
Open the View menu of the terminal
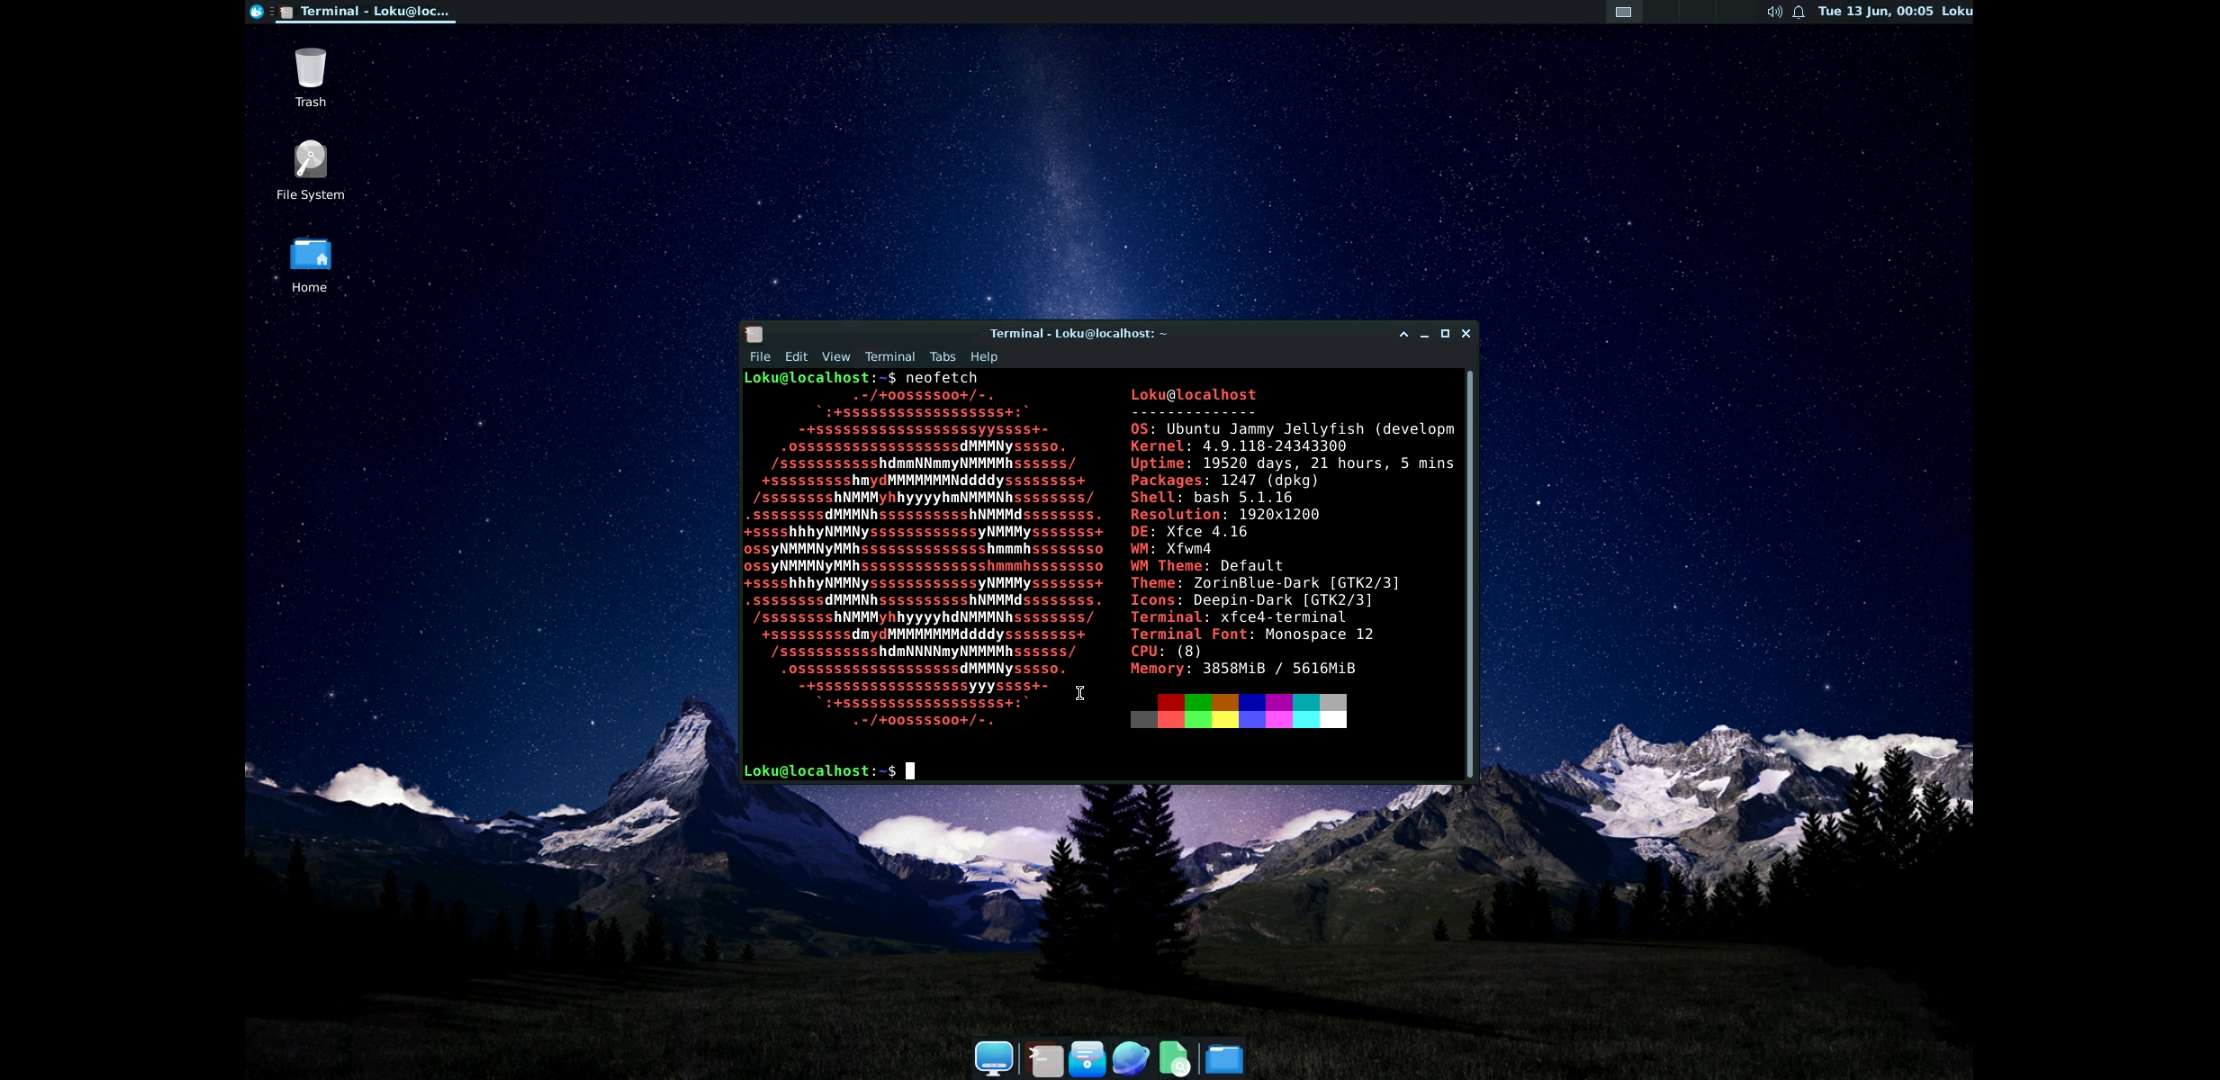[835, 357]
